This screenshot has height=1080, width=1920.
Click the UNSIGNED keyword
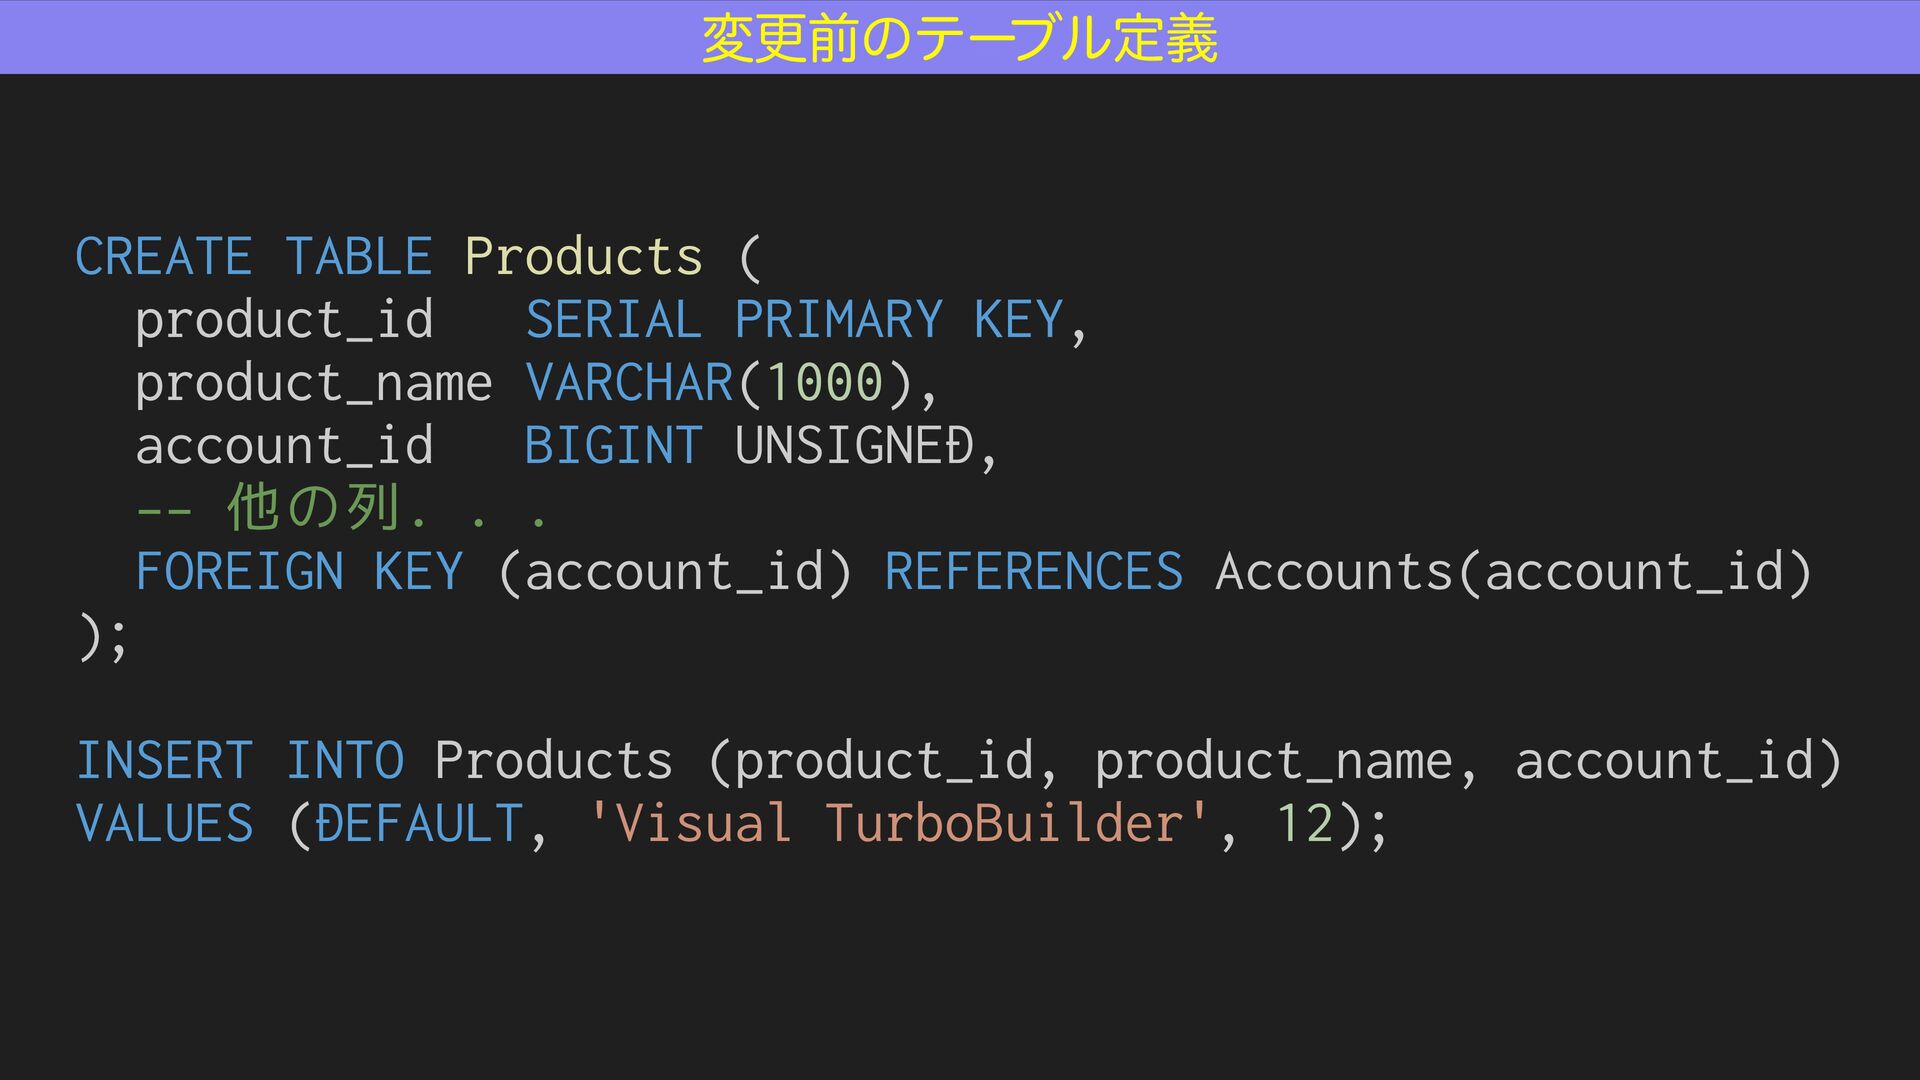pyautogui.click(x=854, y=446)
